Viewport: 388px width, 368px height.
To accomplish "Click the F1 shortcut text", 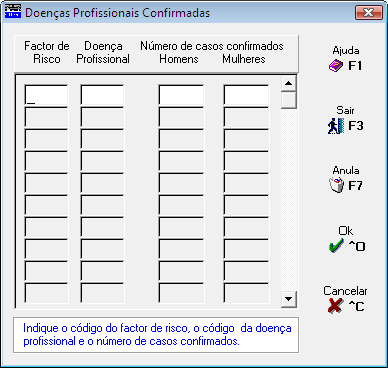I will 355,66.
